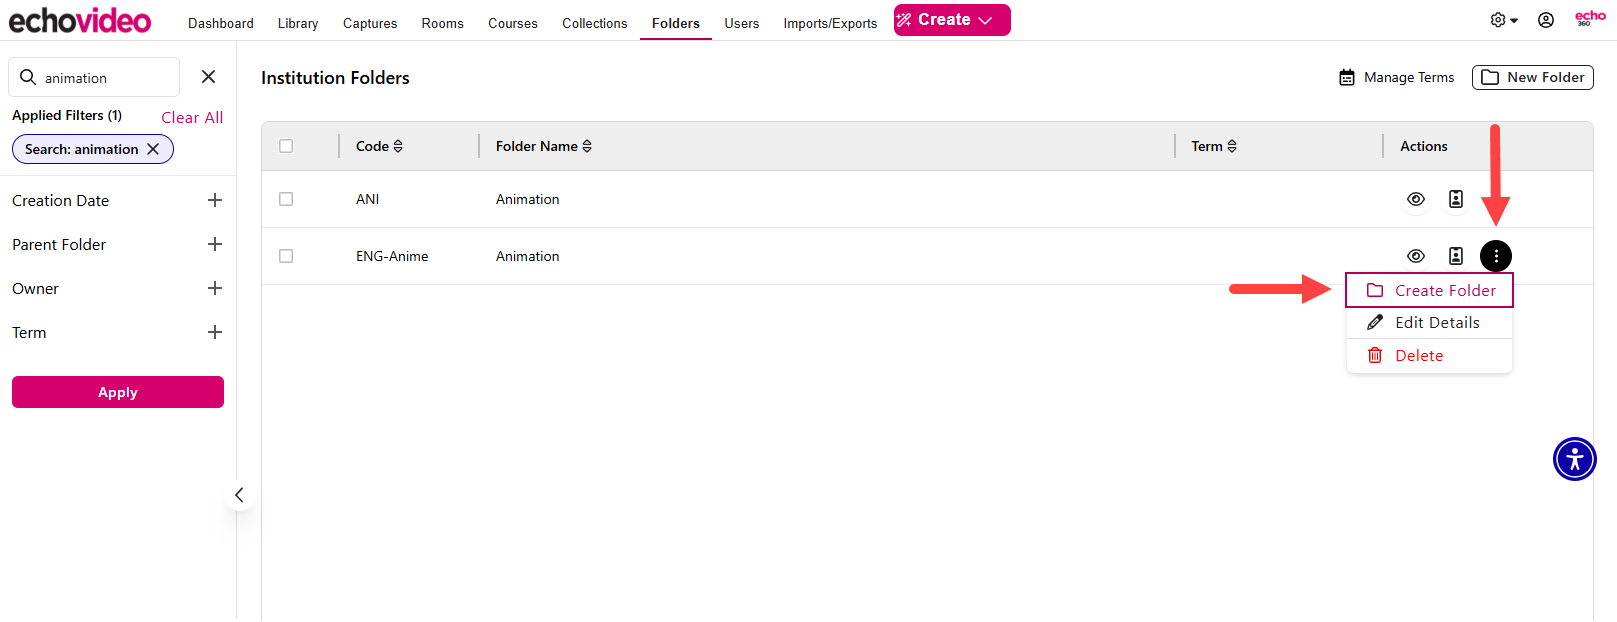
Task: Click the Apply filters button
Action: point(118,392)
